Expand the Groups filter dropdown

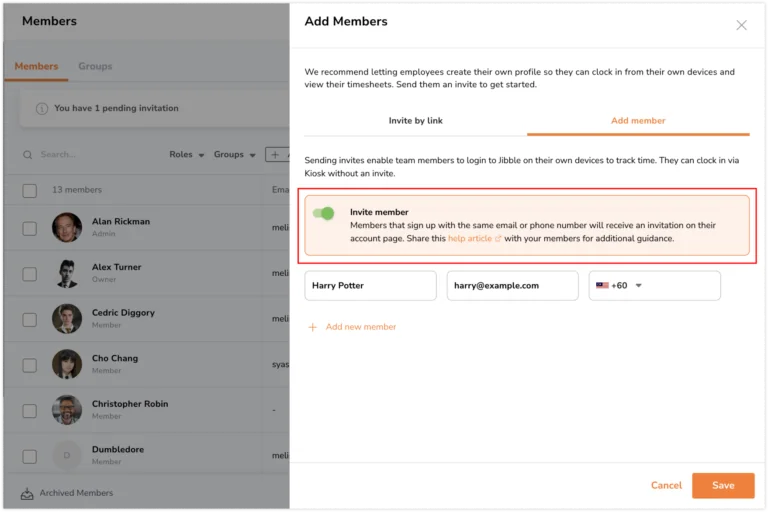[x=235, y=154]
